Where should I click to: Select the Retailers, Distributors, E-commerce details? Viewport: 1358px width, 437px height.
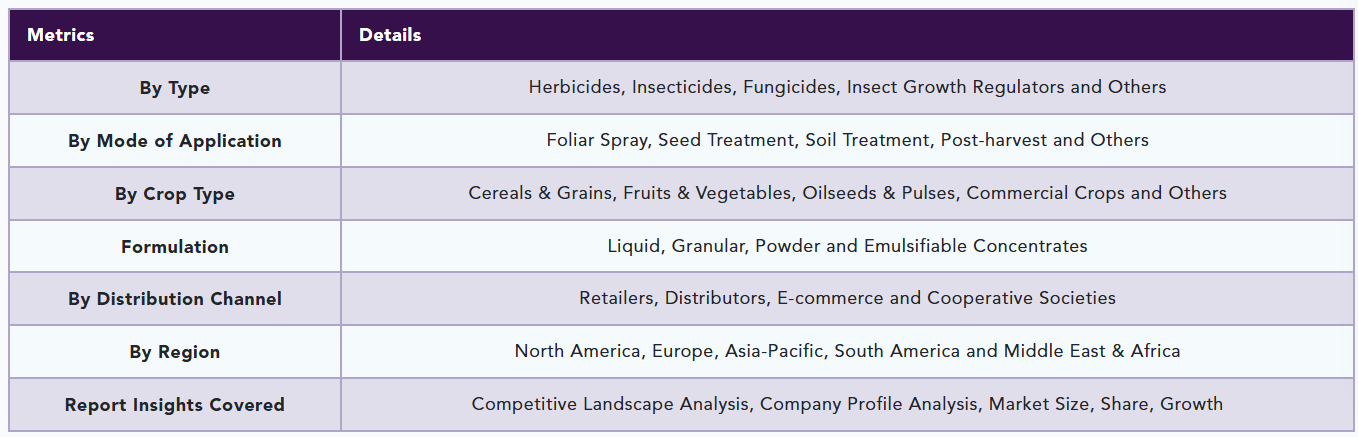(x=847, y=298)
